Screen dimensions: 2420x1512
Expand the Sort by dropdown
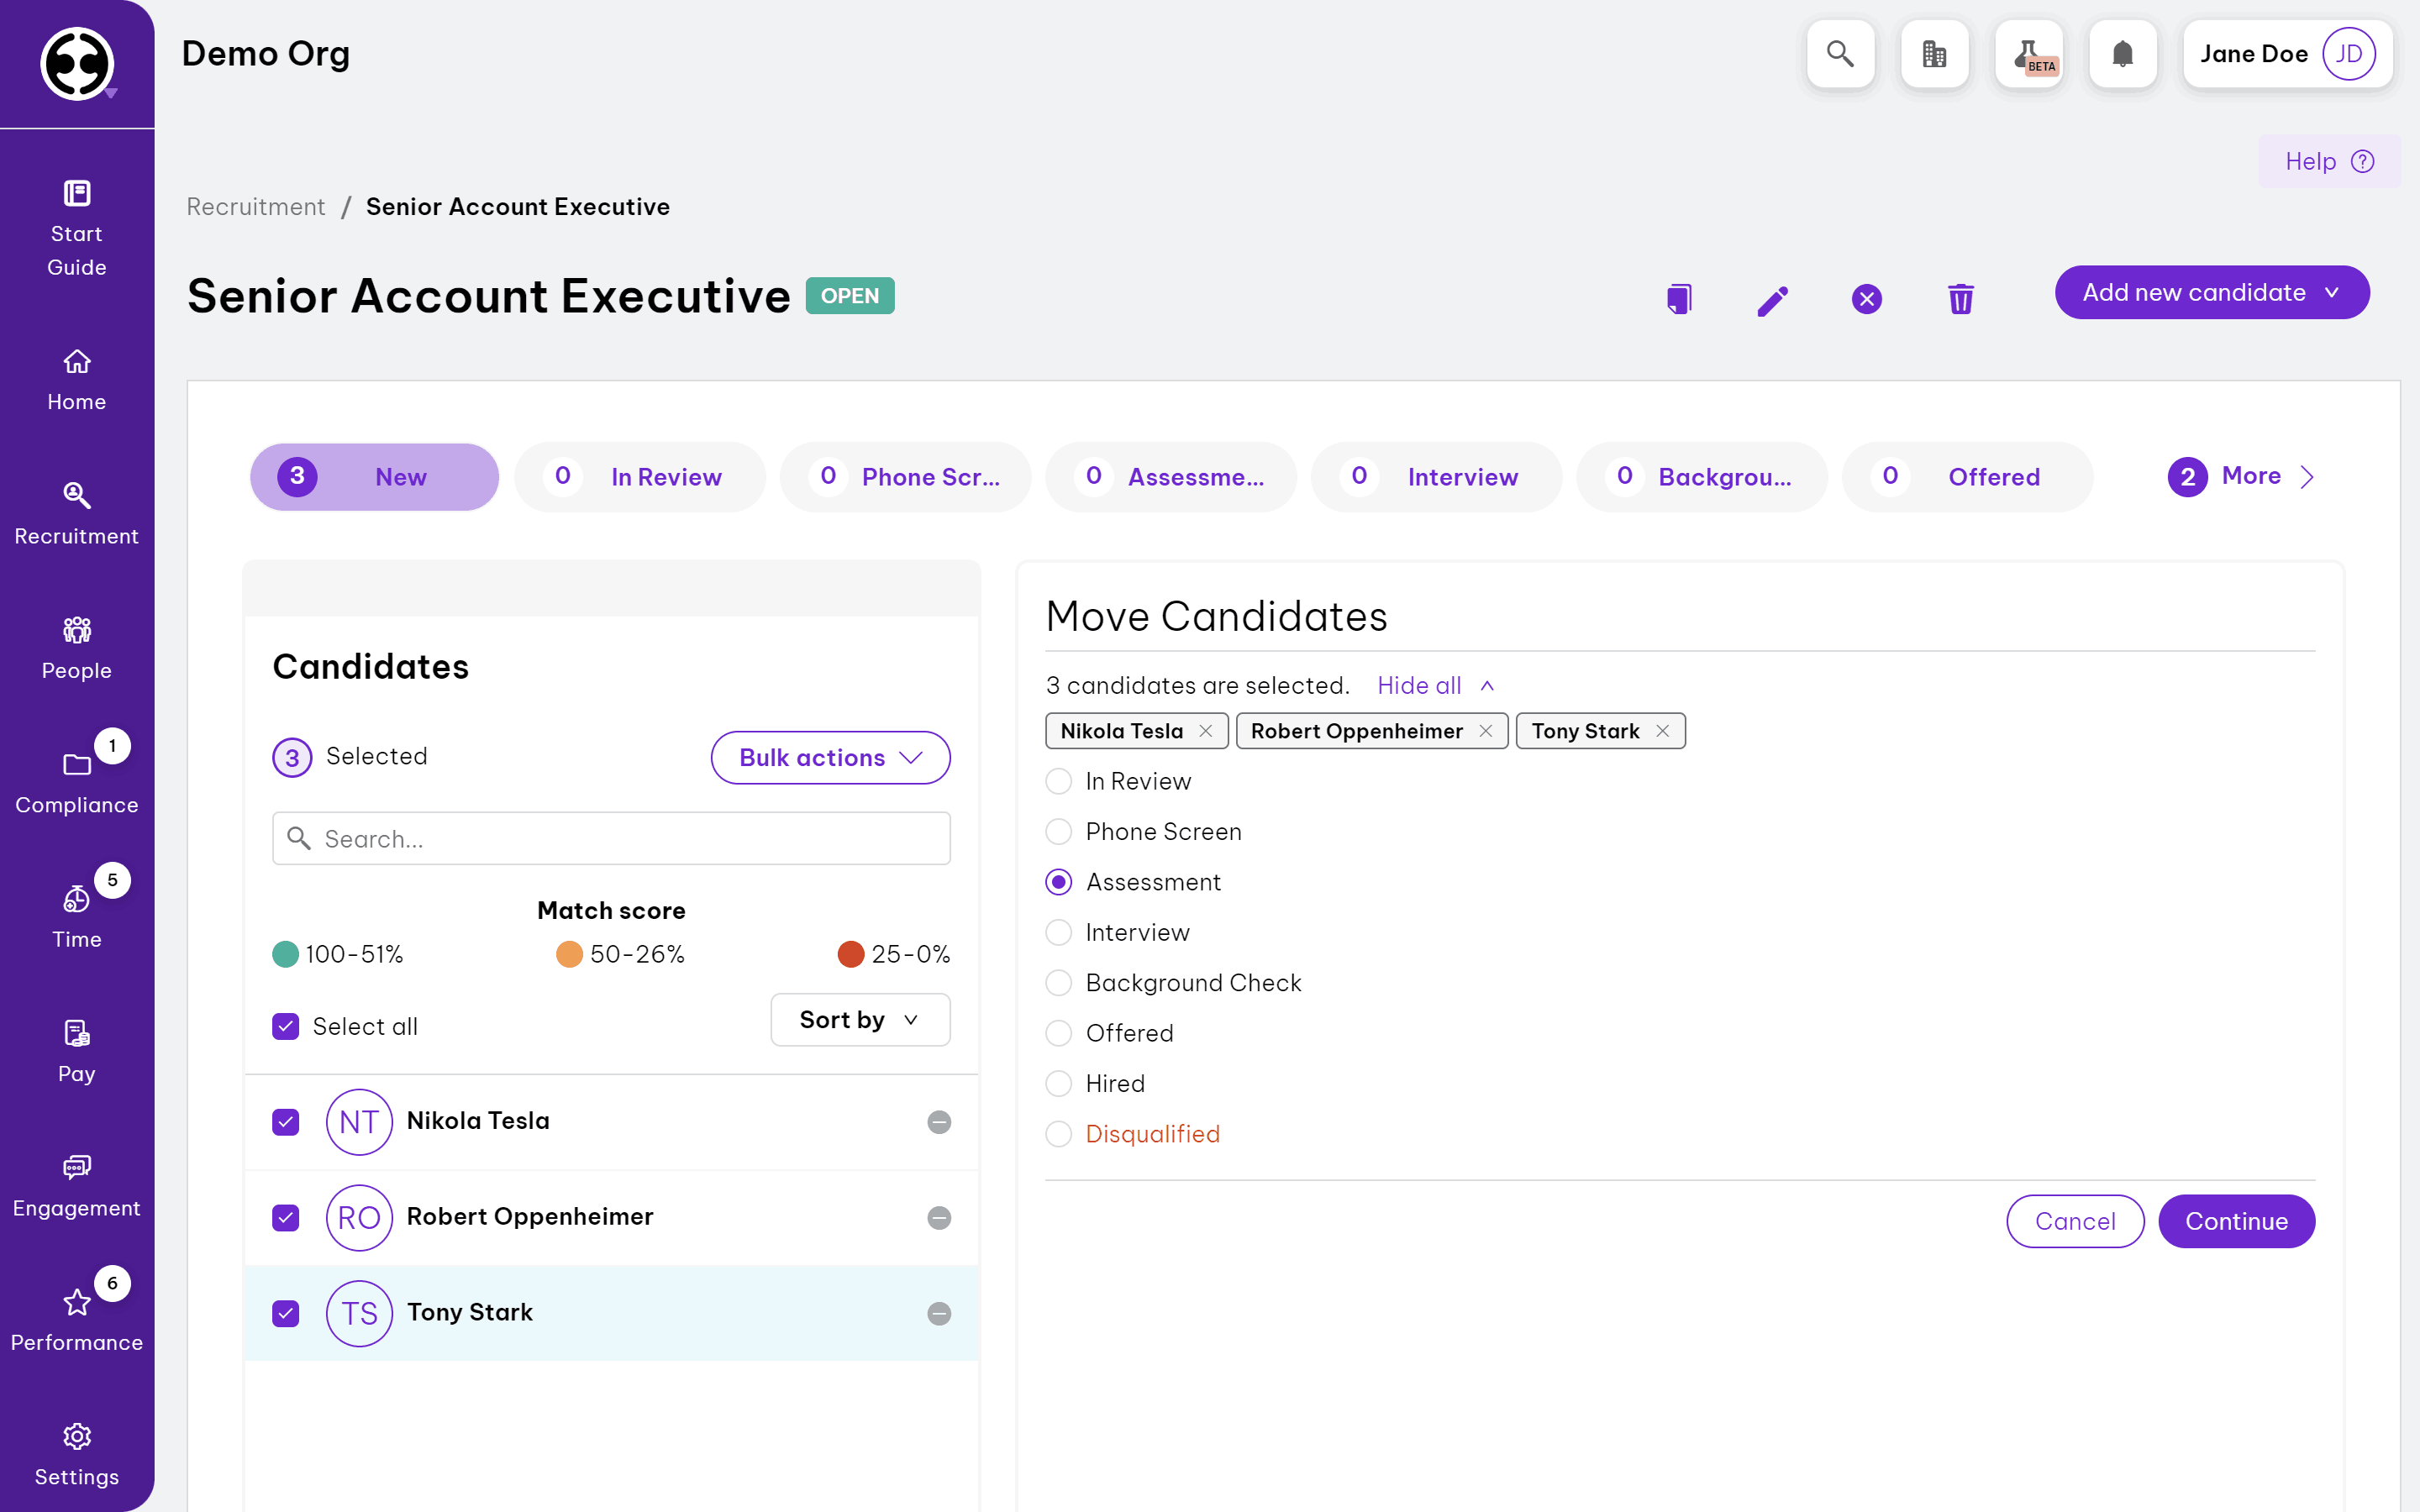click(x=860, y=1019)
